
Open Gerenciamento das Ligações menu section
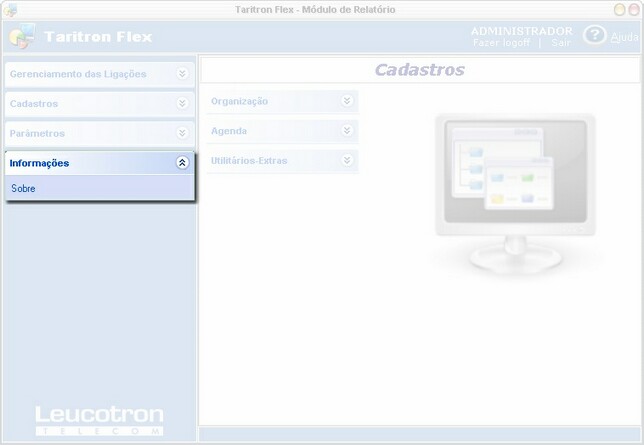pos(100,74)
